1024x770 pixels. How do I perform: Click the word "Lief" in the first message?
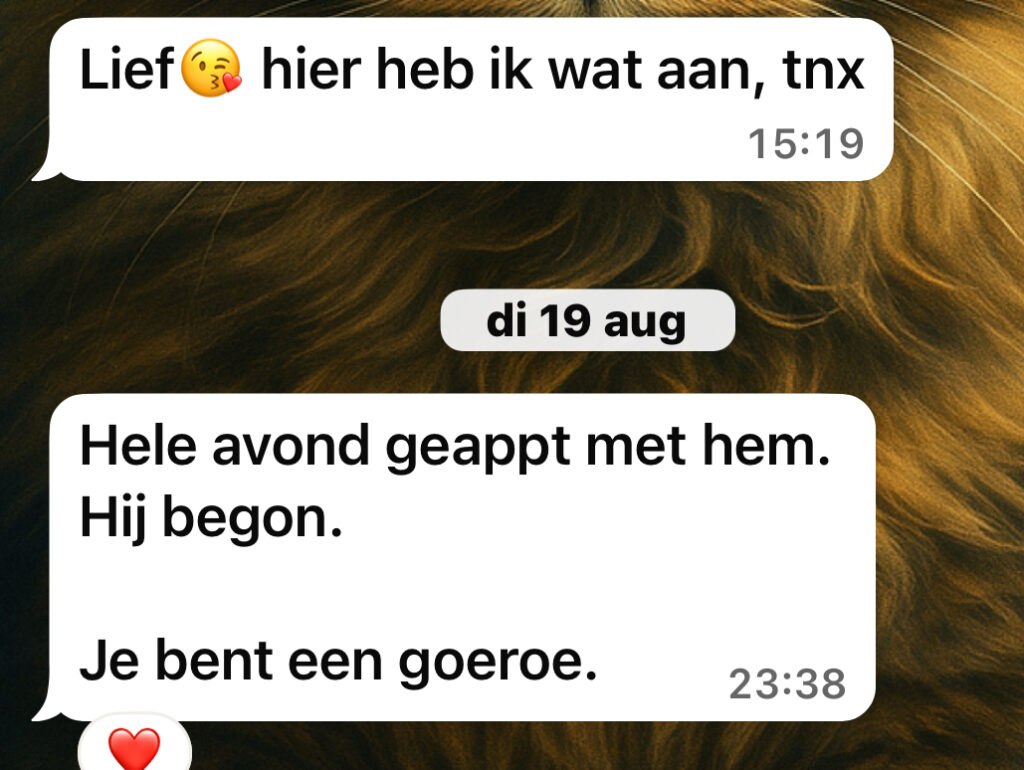[x=127, y=69]
